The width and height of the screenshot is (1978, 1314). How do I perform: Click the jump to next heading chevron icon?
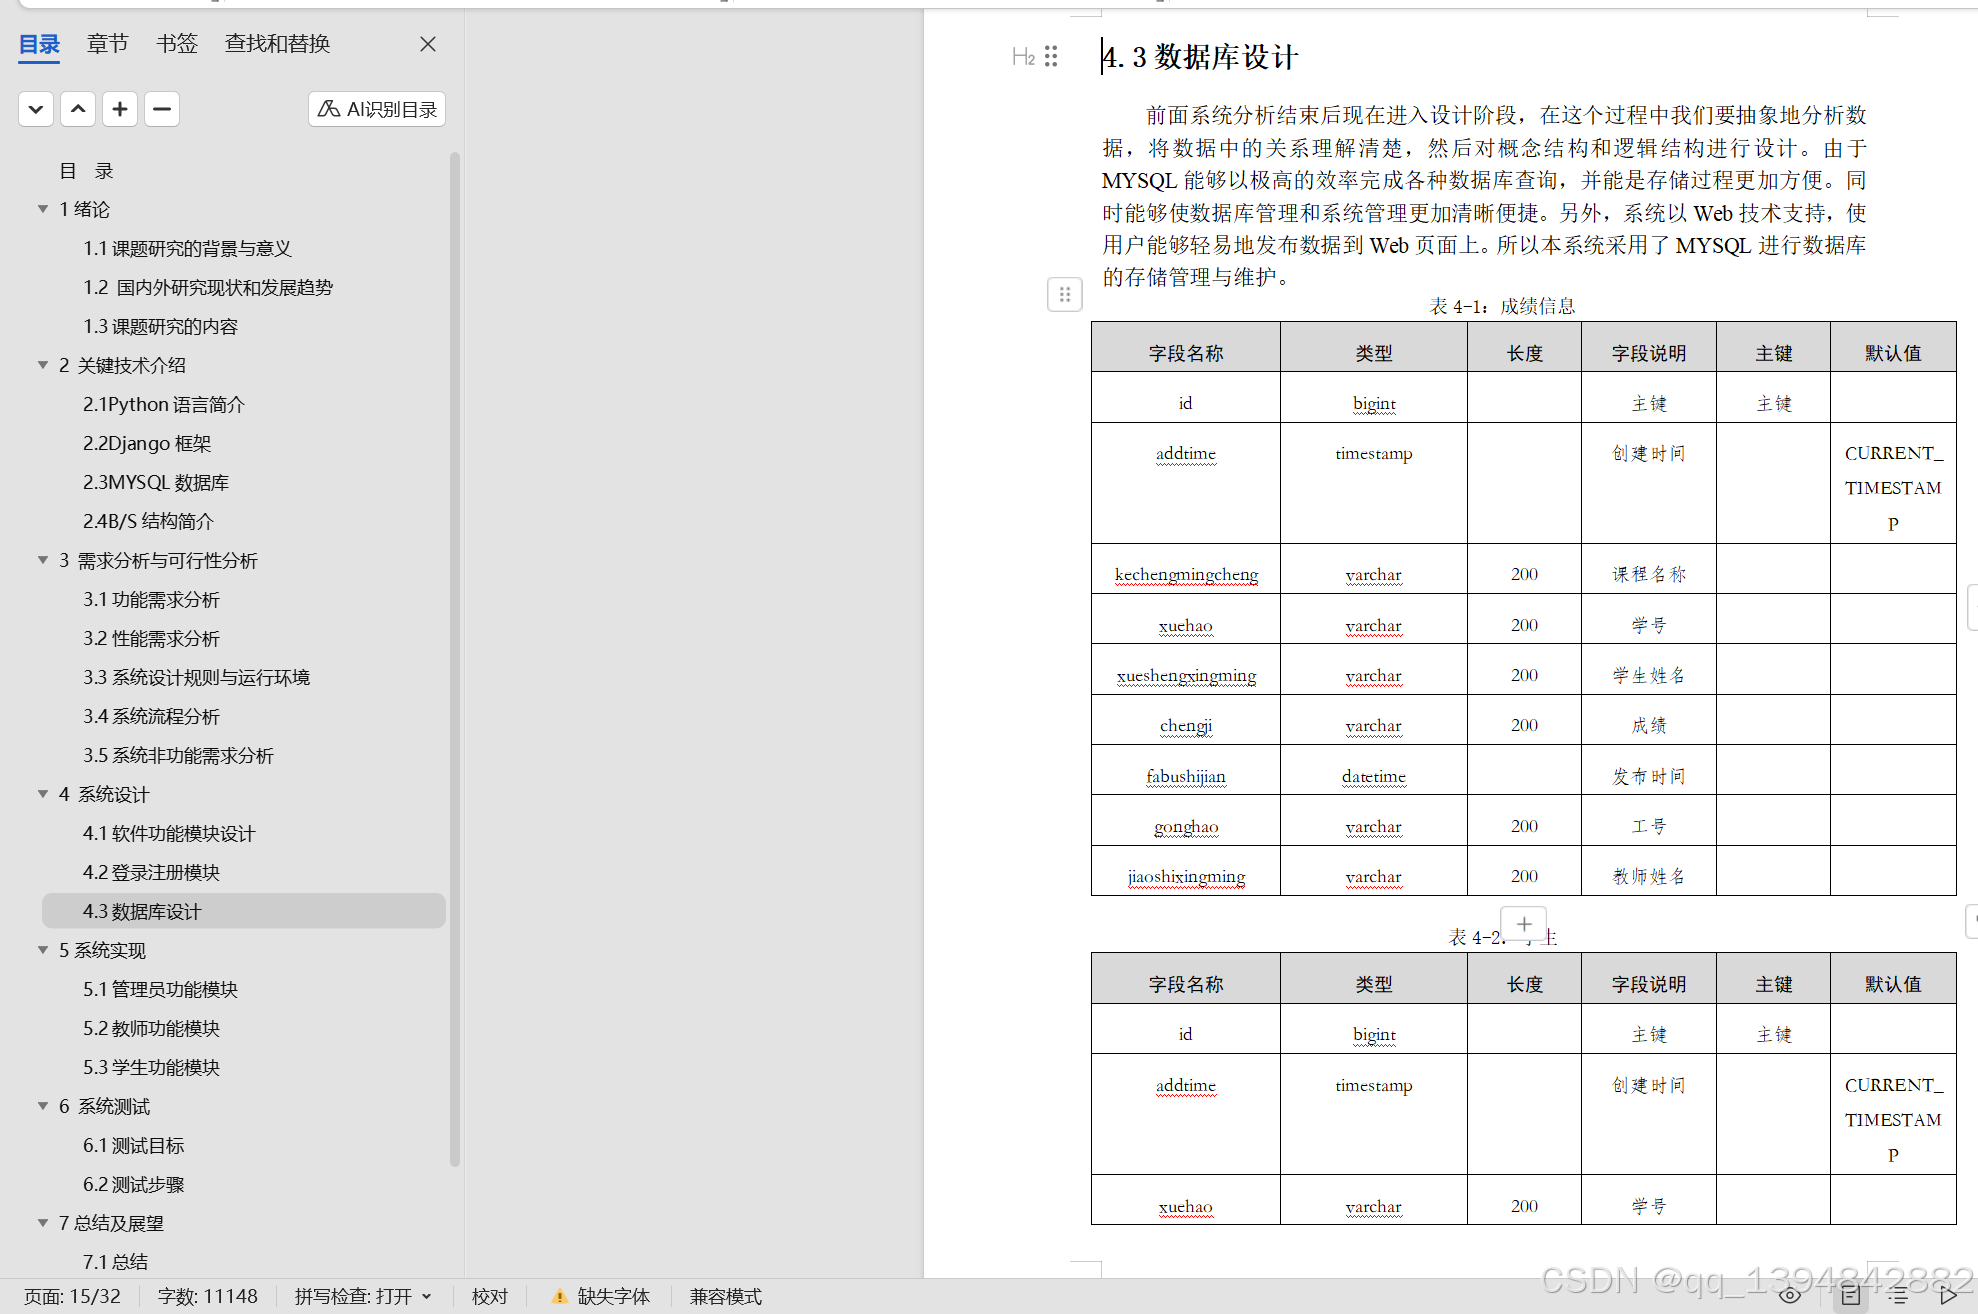pyautogui.click(x=35, y=109)
